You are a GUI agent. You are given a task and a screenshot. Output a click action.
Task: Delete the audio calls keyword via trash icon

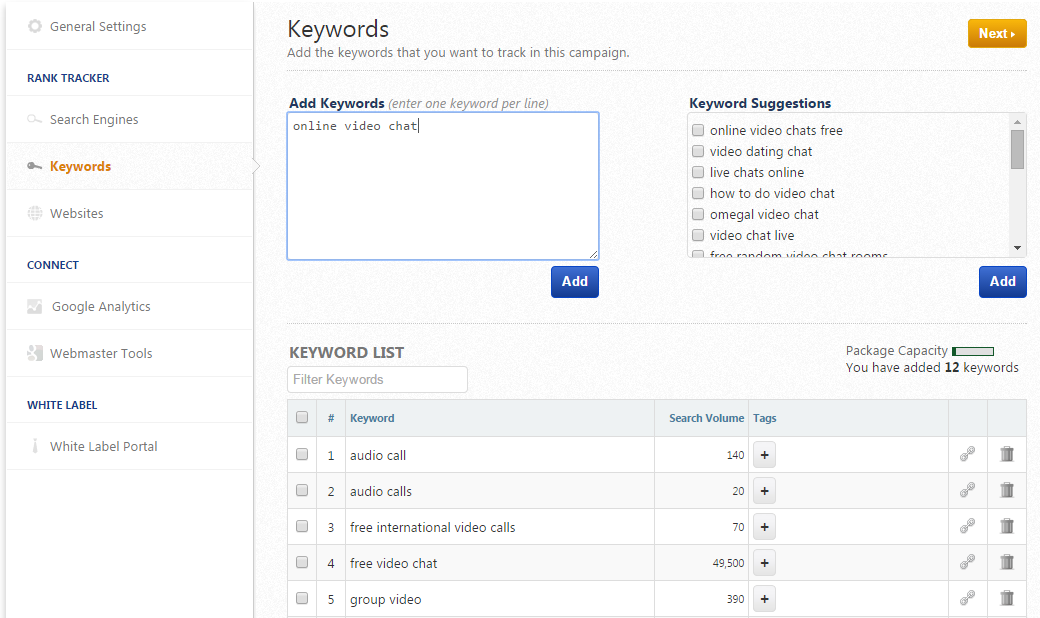1007,491
